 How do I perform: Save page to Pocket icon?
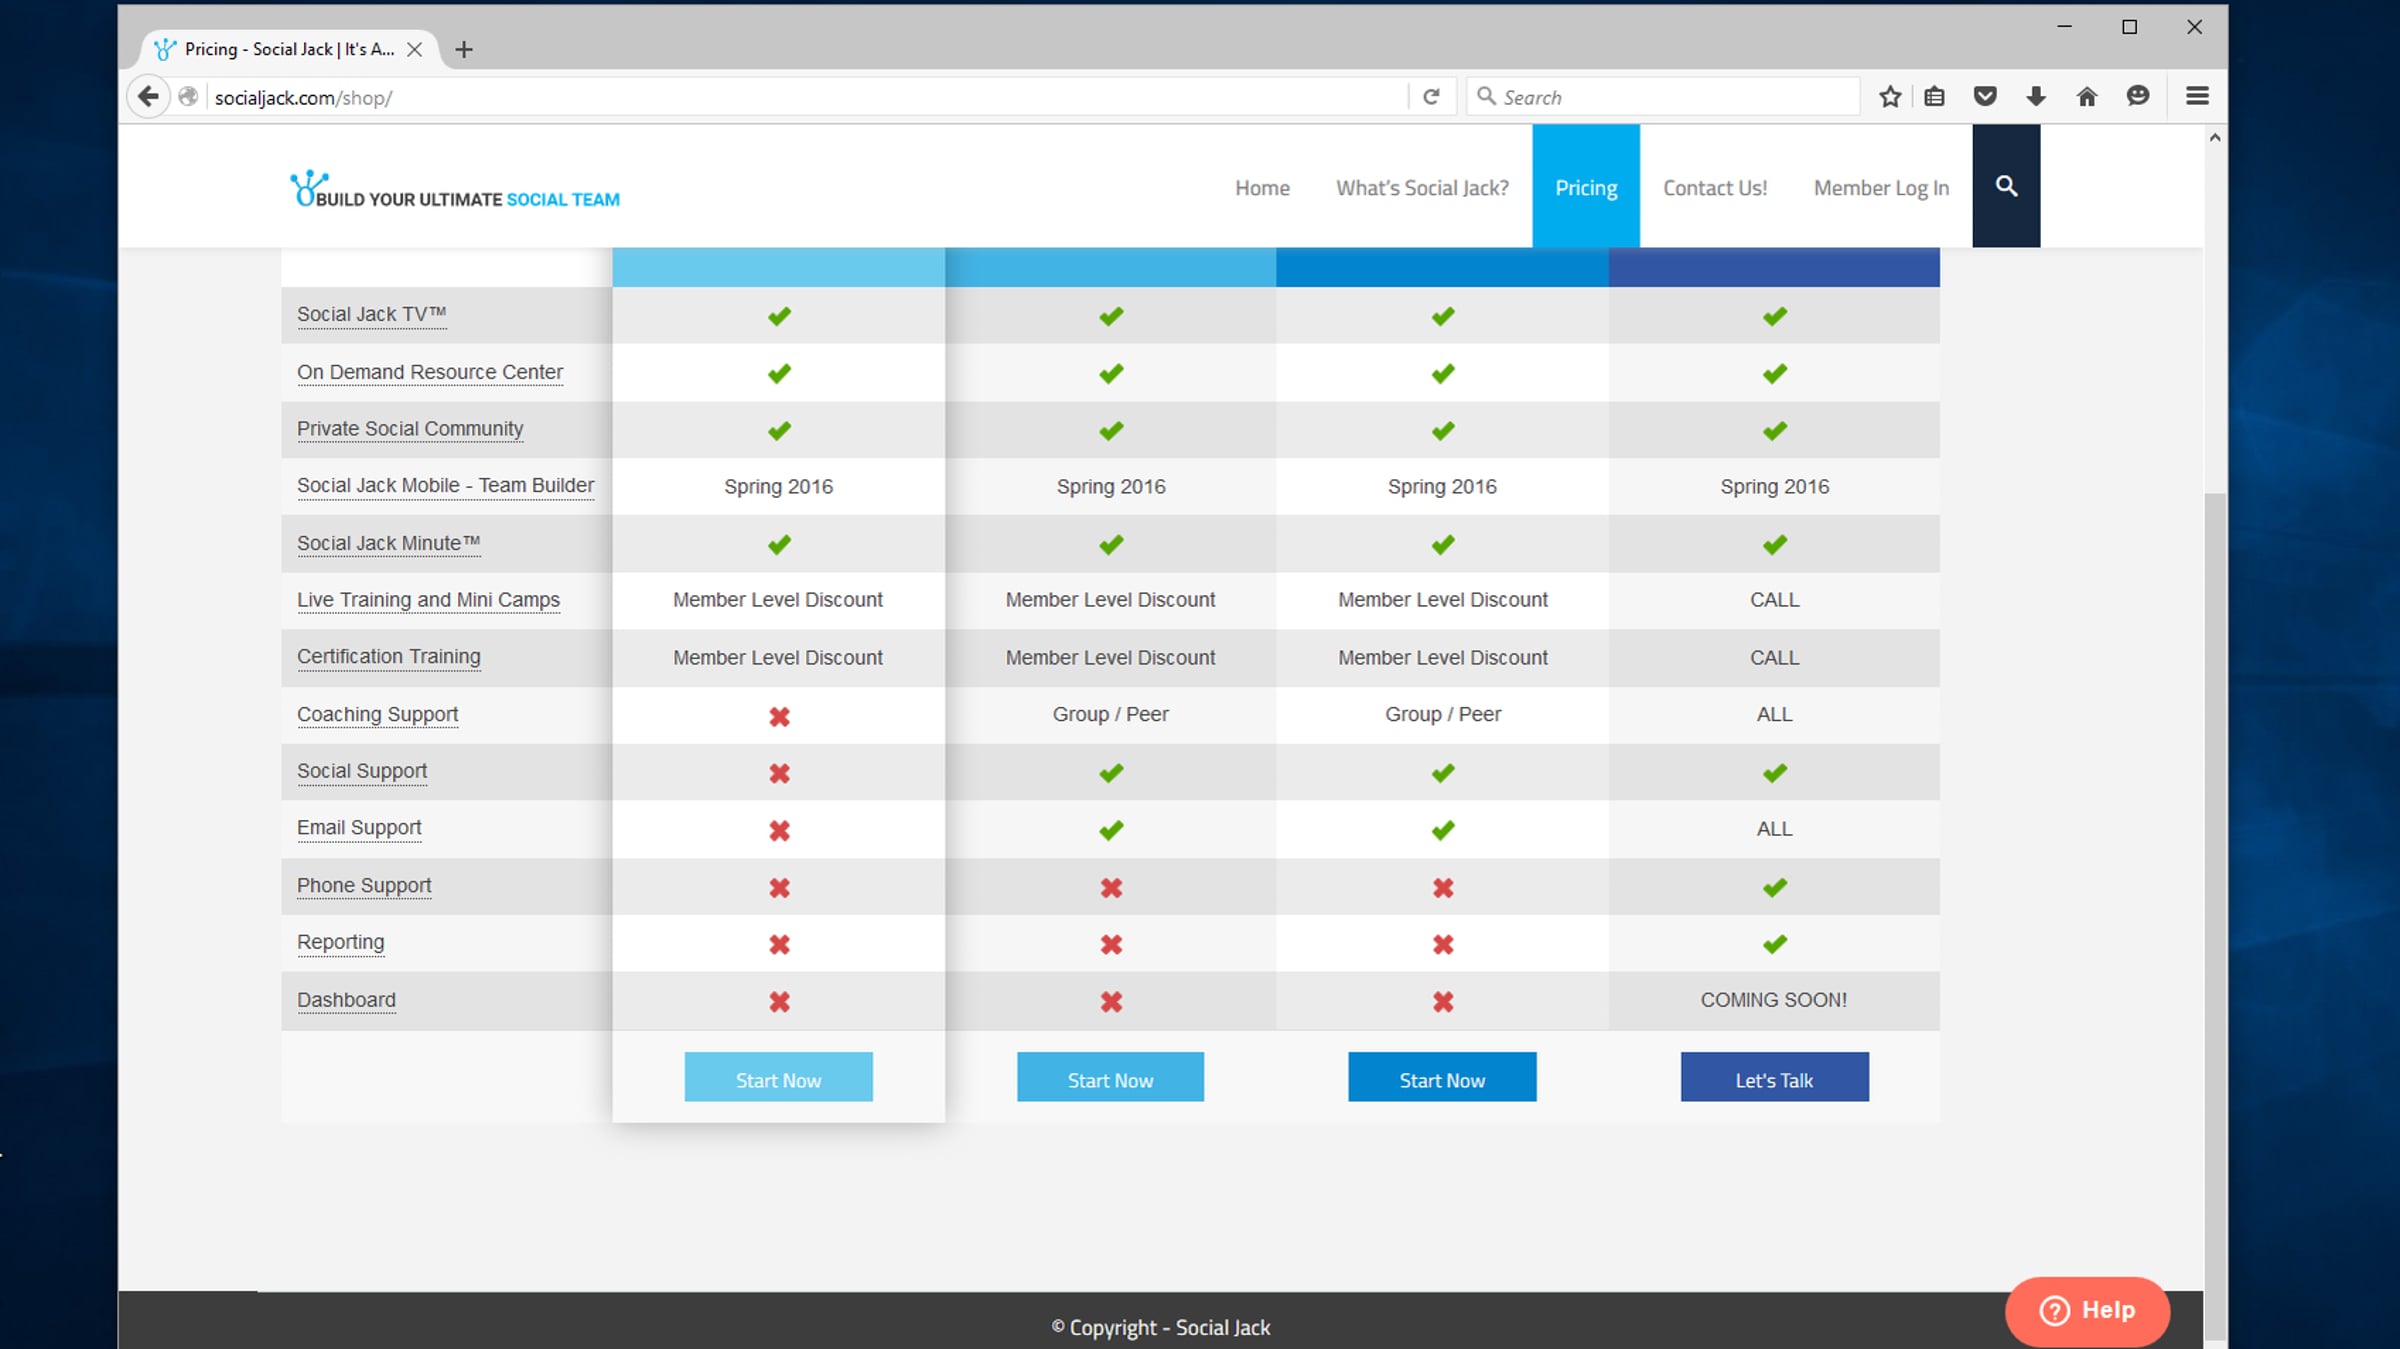click(x=1985, y=97)
